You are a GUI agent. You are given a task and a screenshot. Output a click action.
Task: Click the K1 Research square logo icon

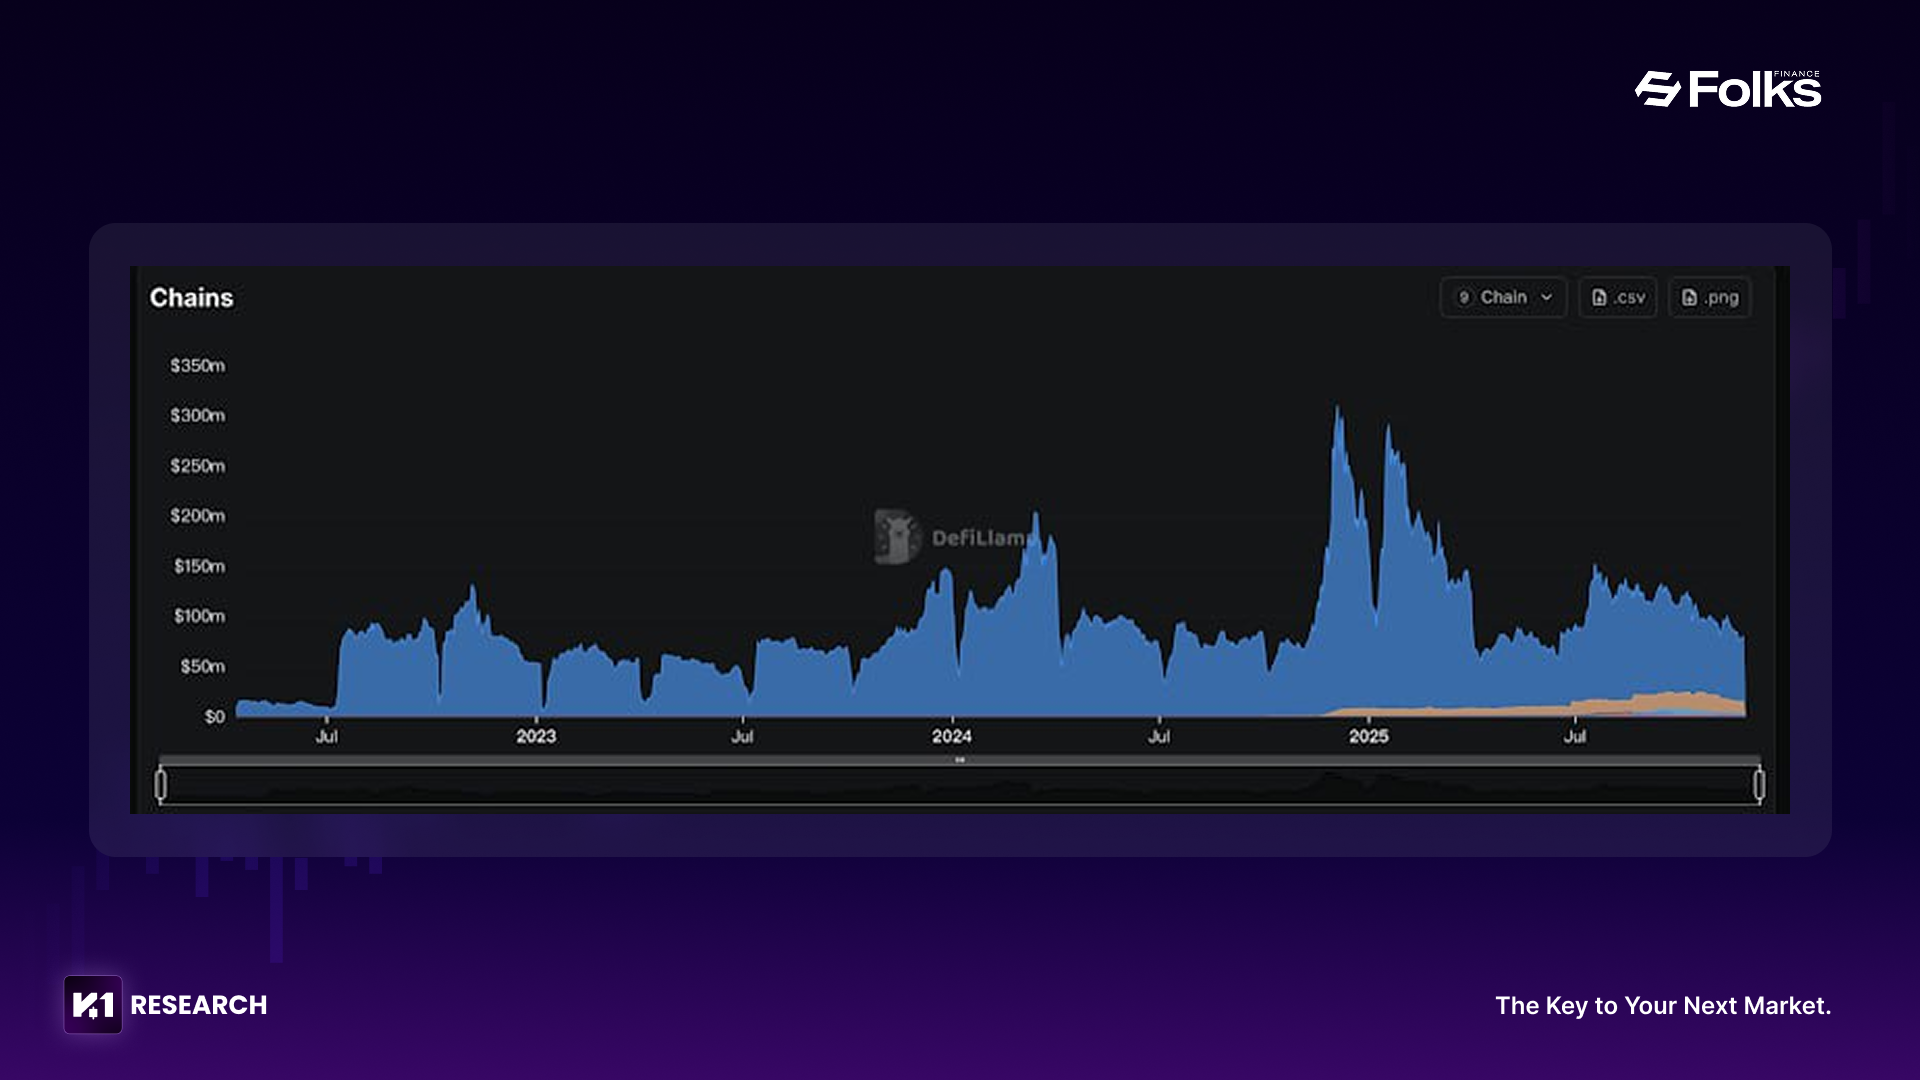(93, 1005)
